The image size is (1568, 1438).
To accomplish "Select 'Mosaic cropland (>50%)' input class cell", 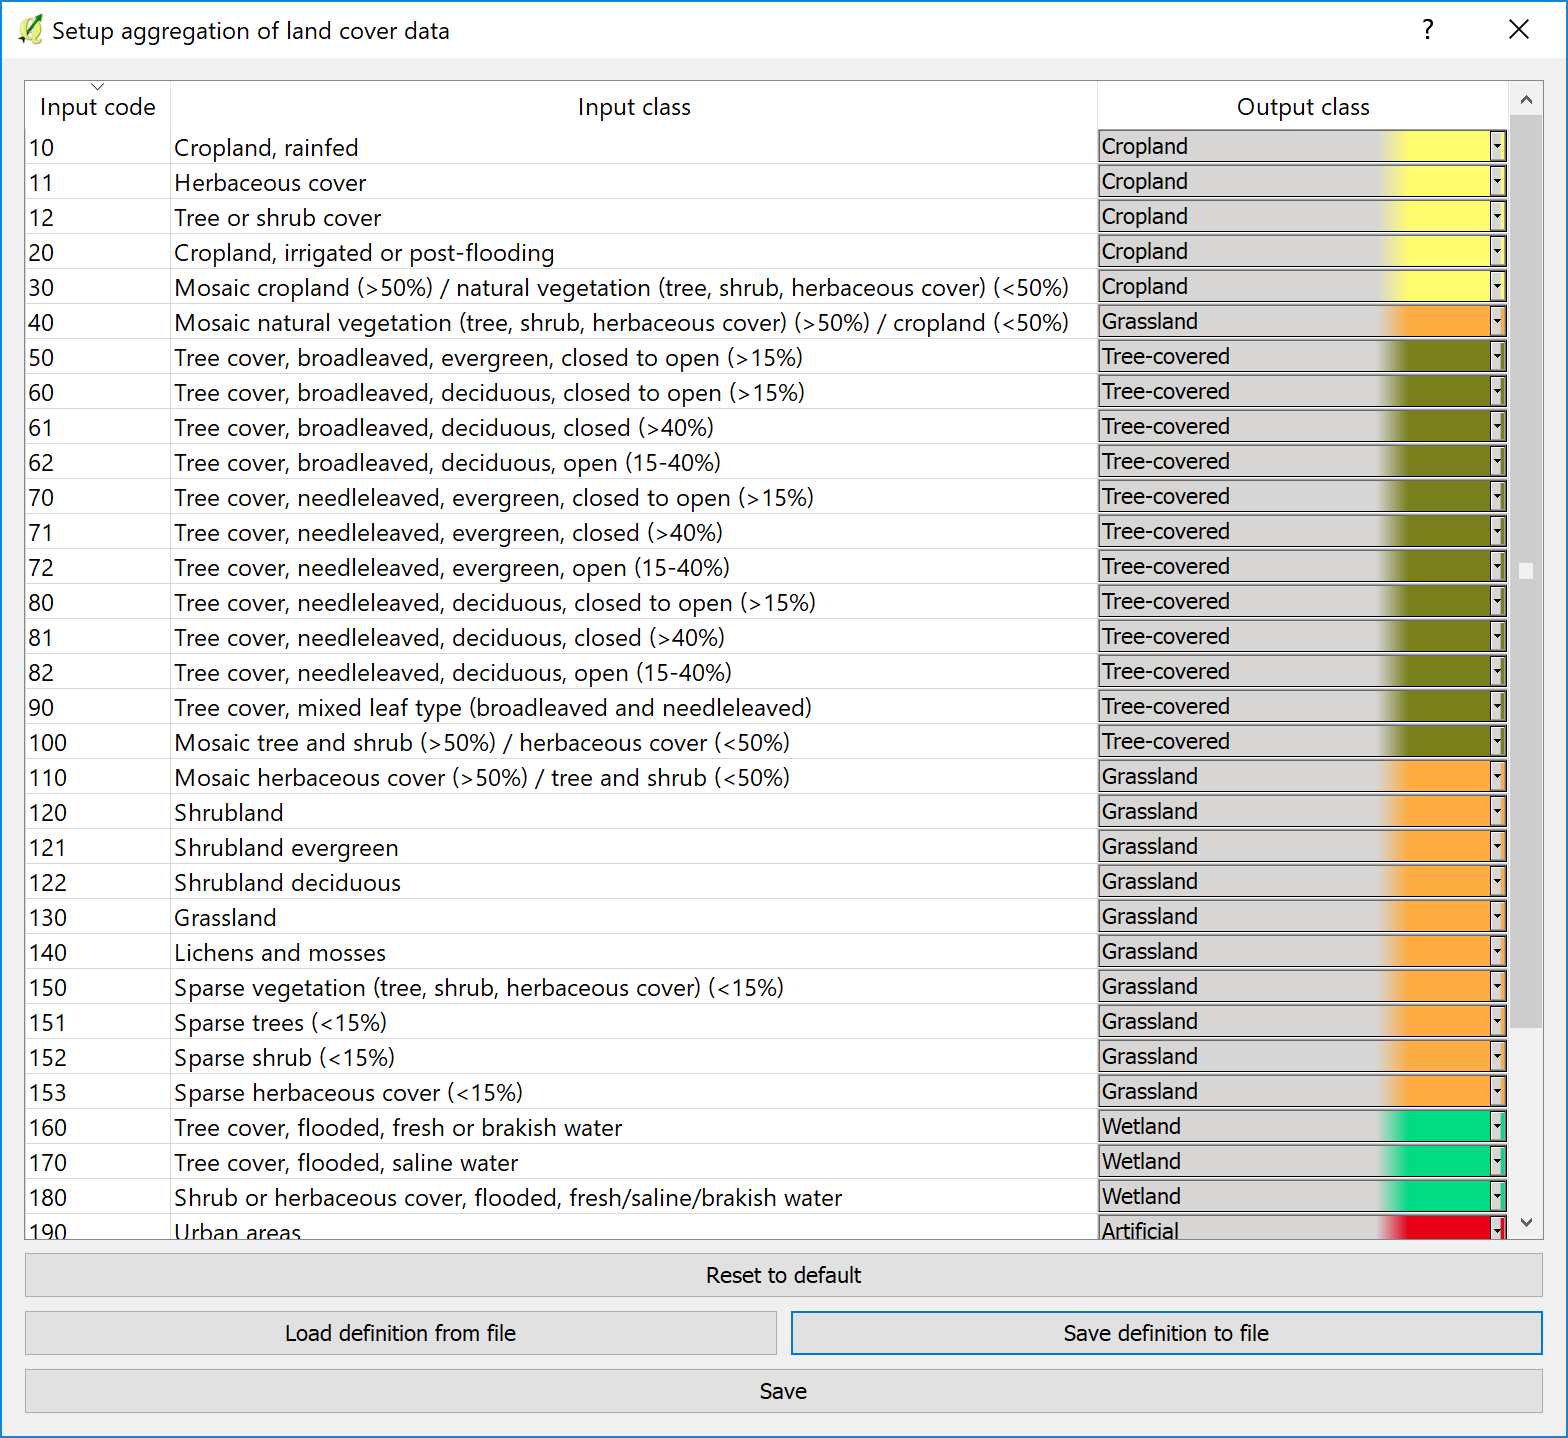I will (x=634, y=287).
